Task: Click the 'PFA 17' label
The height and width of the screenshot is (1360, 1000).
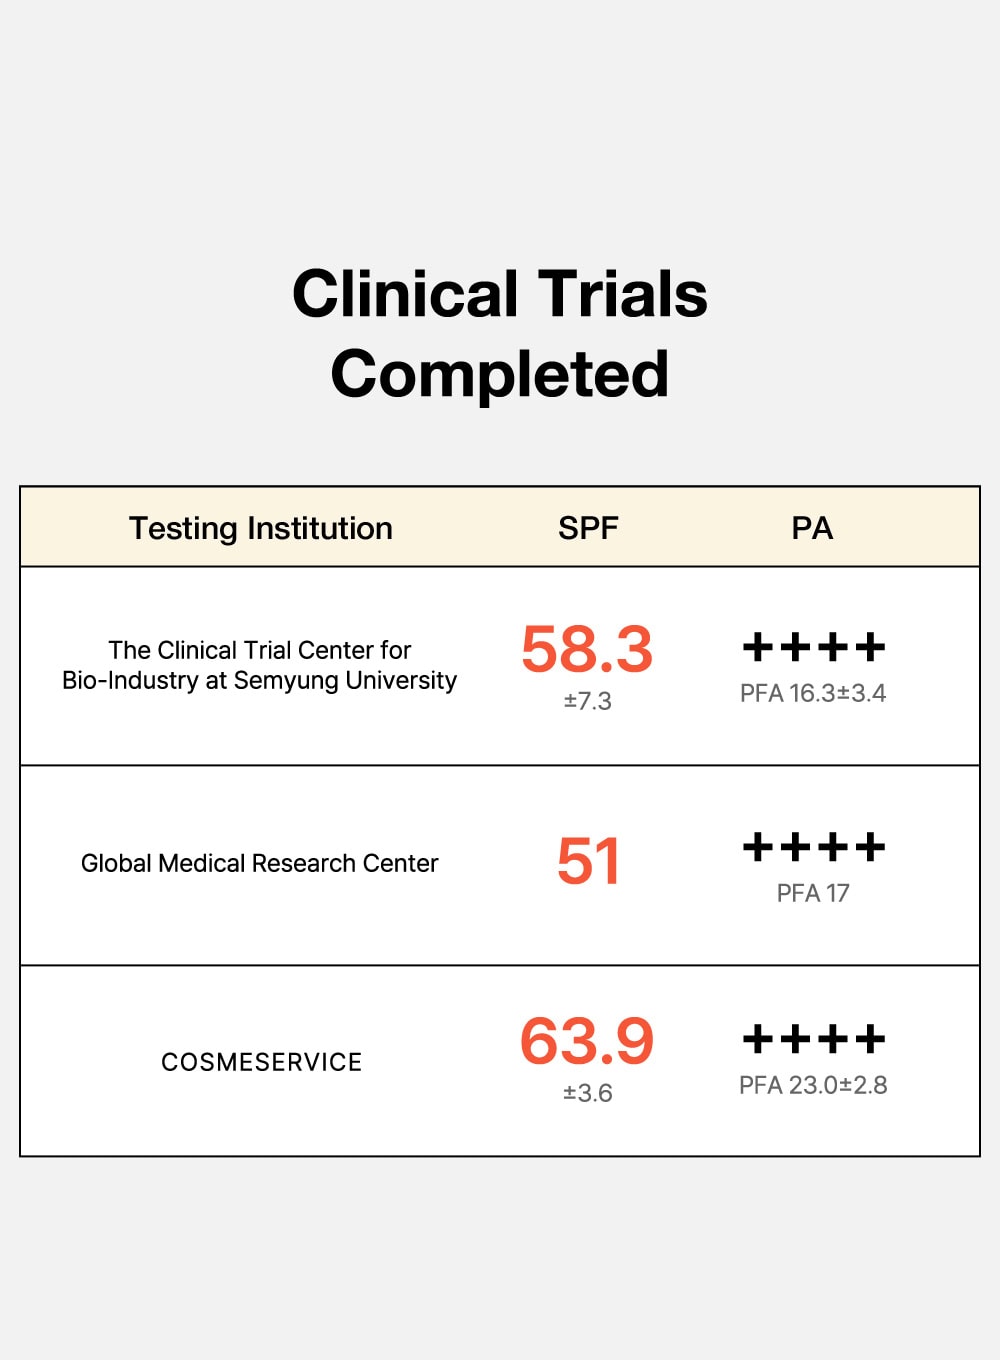Action: coord(813,893)
